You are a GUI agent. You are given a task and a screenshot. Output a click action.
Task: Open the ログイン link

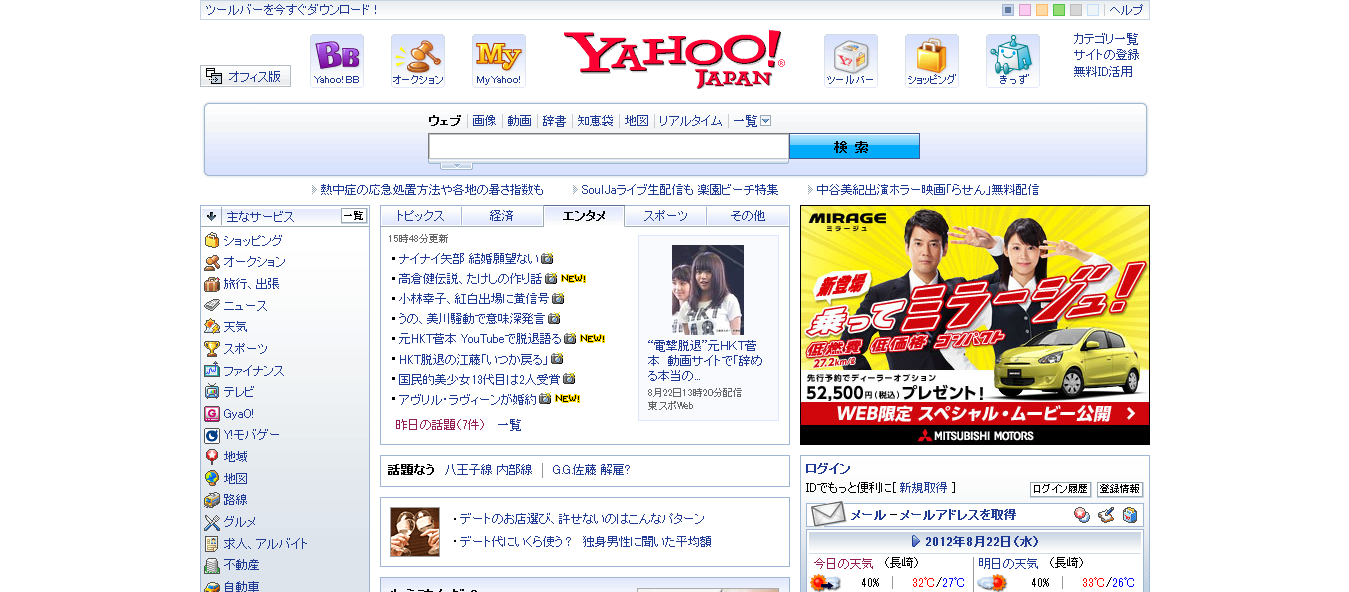(x=828, y=468)
